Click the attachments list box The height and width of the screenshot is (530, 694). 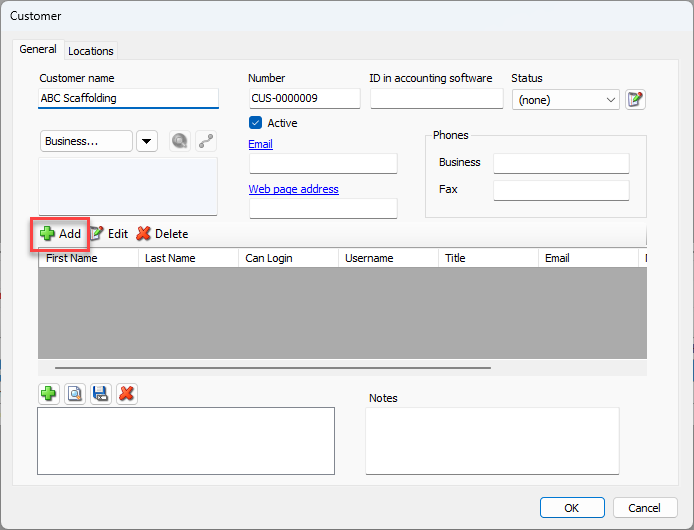coord(186,441)
